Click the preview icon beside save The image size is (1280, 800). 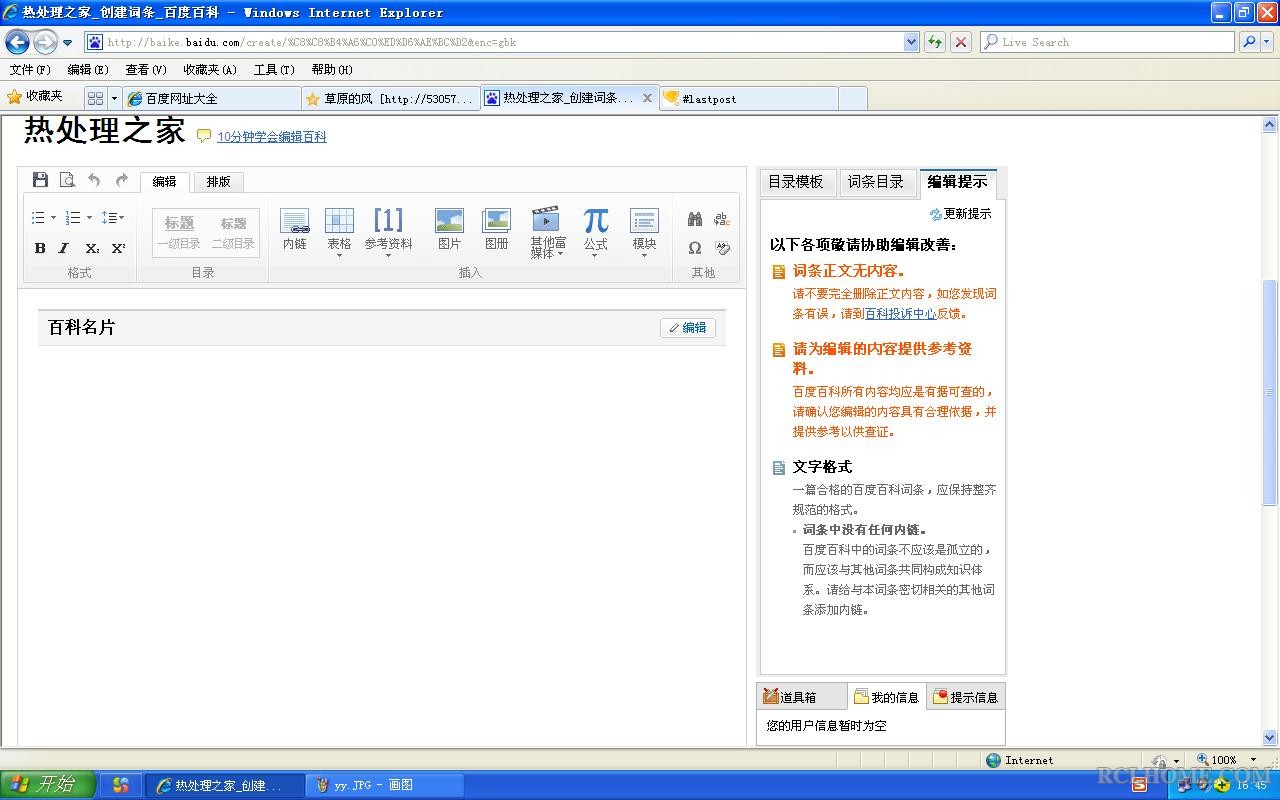tap(67, 180)
